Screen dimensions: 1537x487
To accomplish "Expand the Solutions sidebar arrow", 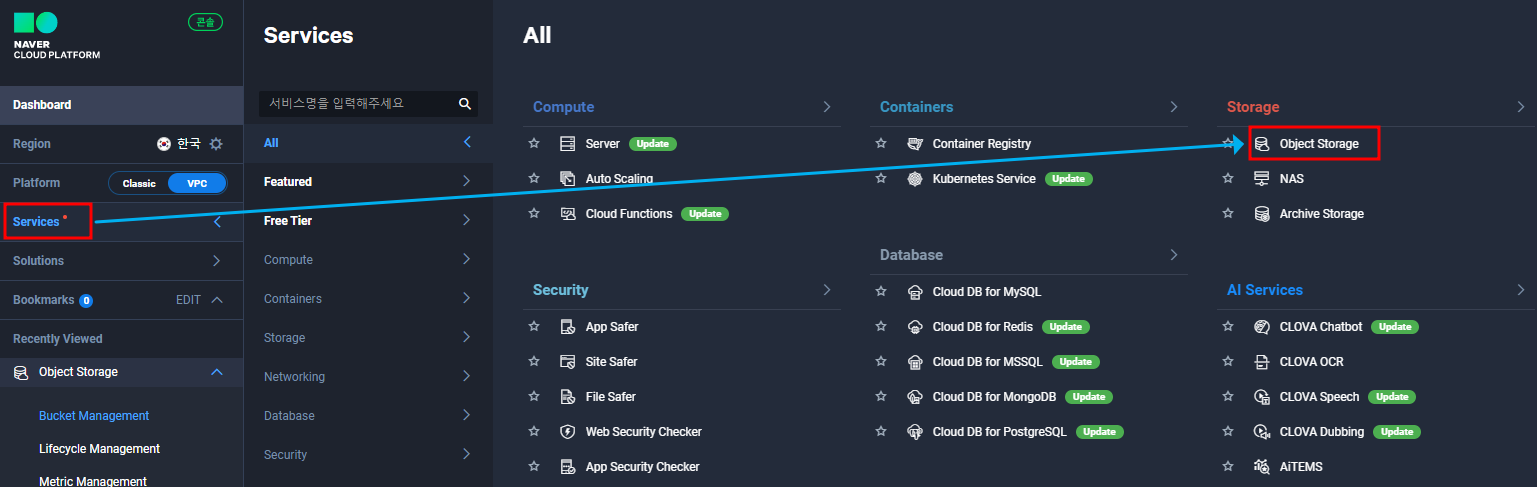I will (x=217, y=261).
